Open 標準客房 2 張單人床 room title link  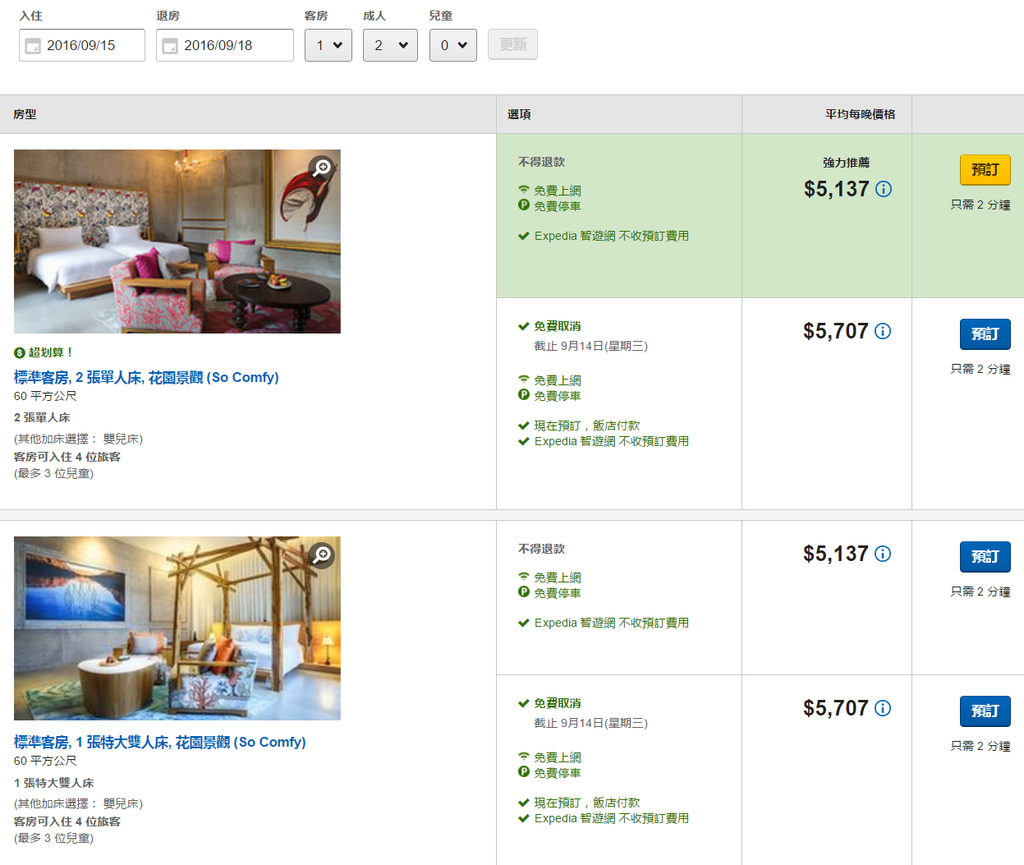(x=146, y=377)
